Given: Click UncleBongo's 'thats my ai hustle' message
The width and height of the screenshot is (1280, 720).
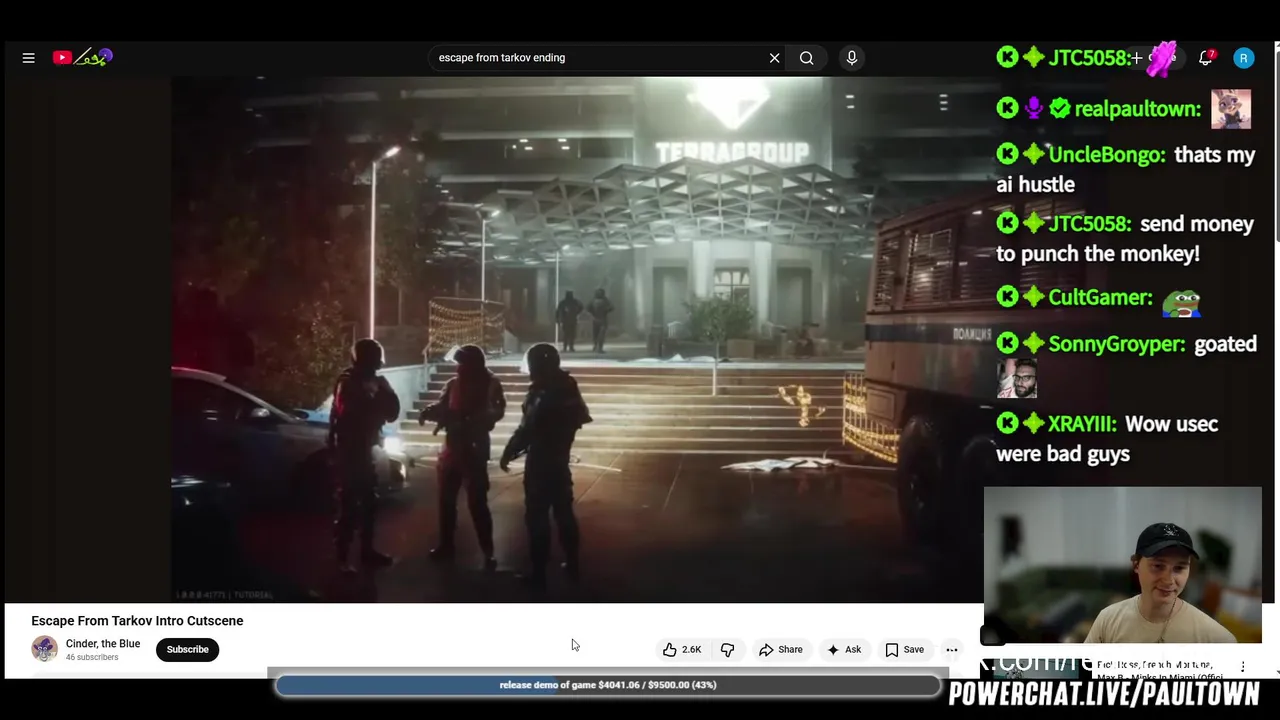Looking at the screenshot, I should tap(1125, 169).
